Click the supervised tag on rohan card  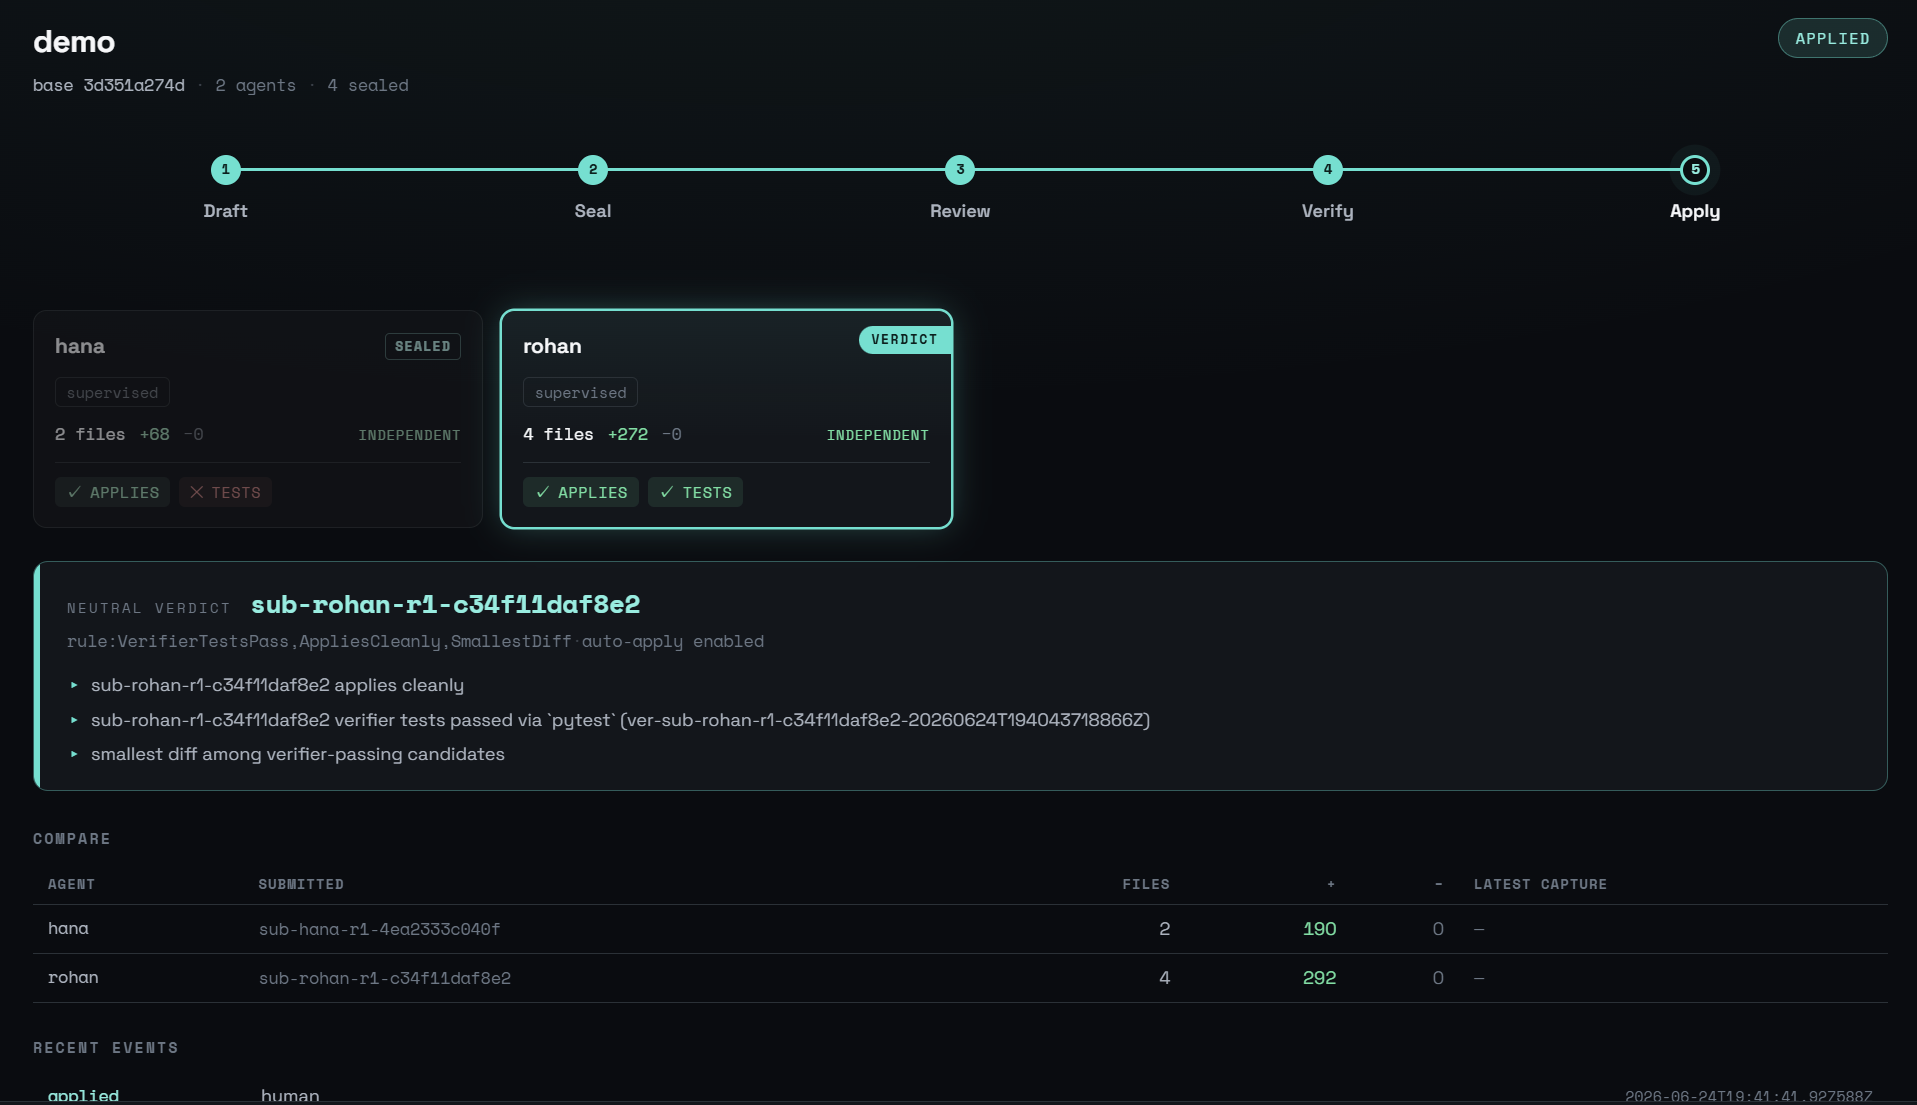click(580, 393)
